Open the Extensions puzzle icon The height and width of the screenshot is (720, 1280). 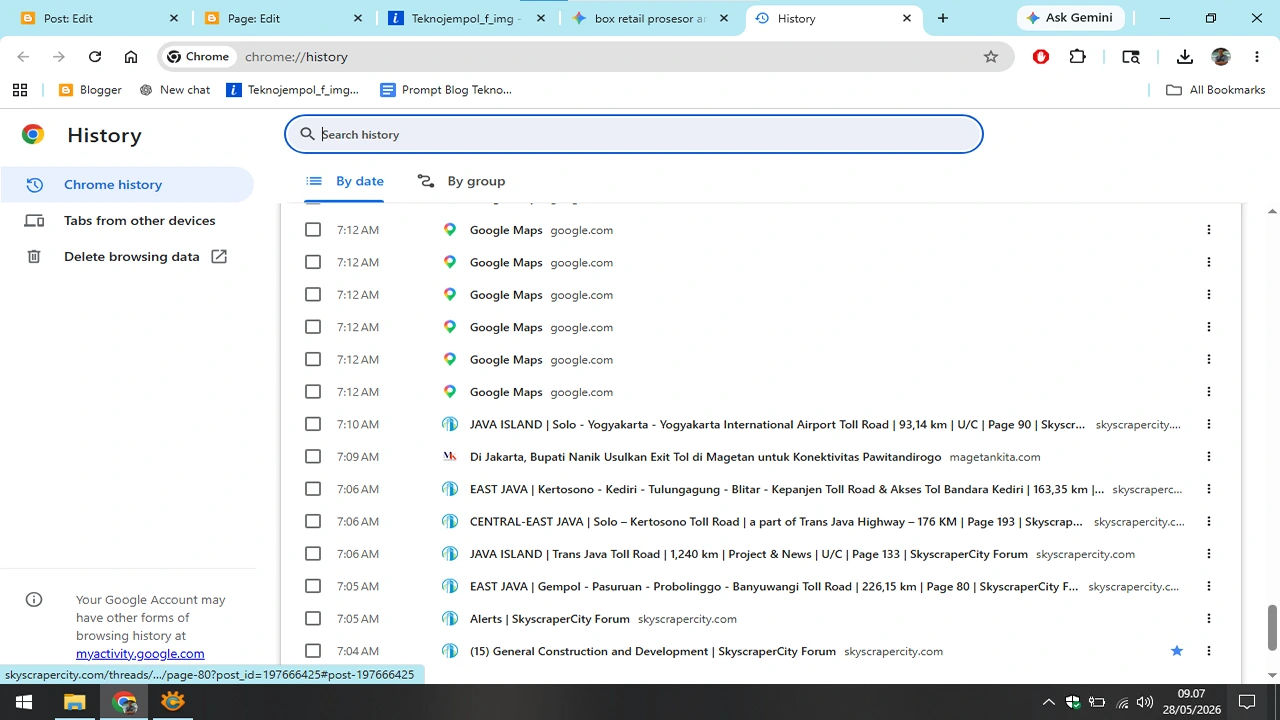click(x=1077, y=57)
